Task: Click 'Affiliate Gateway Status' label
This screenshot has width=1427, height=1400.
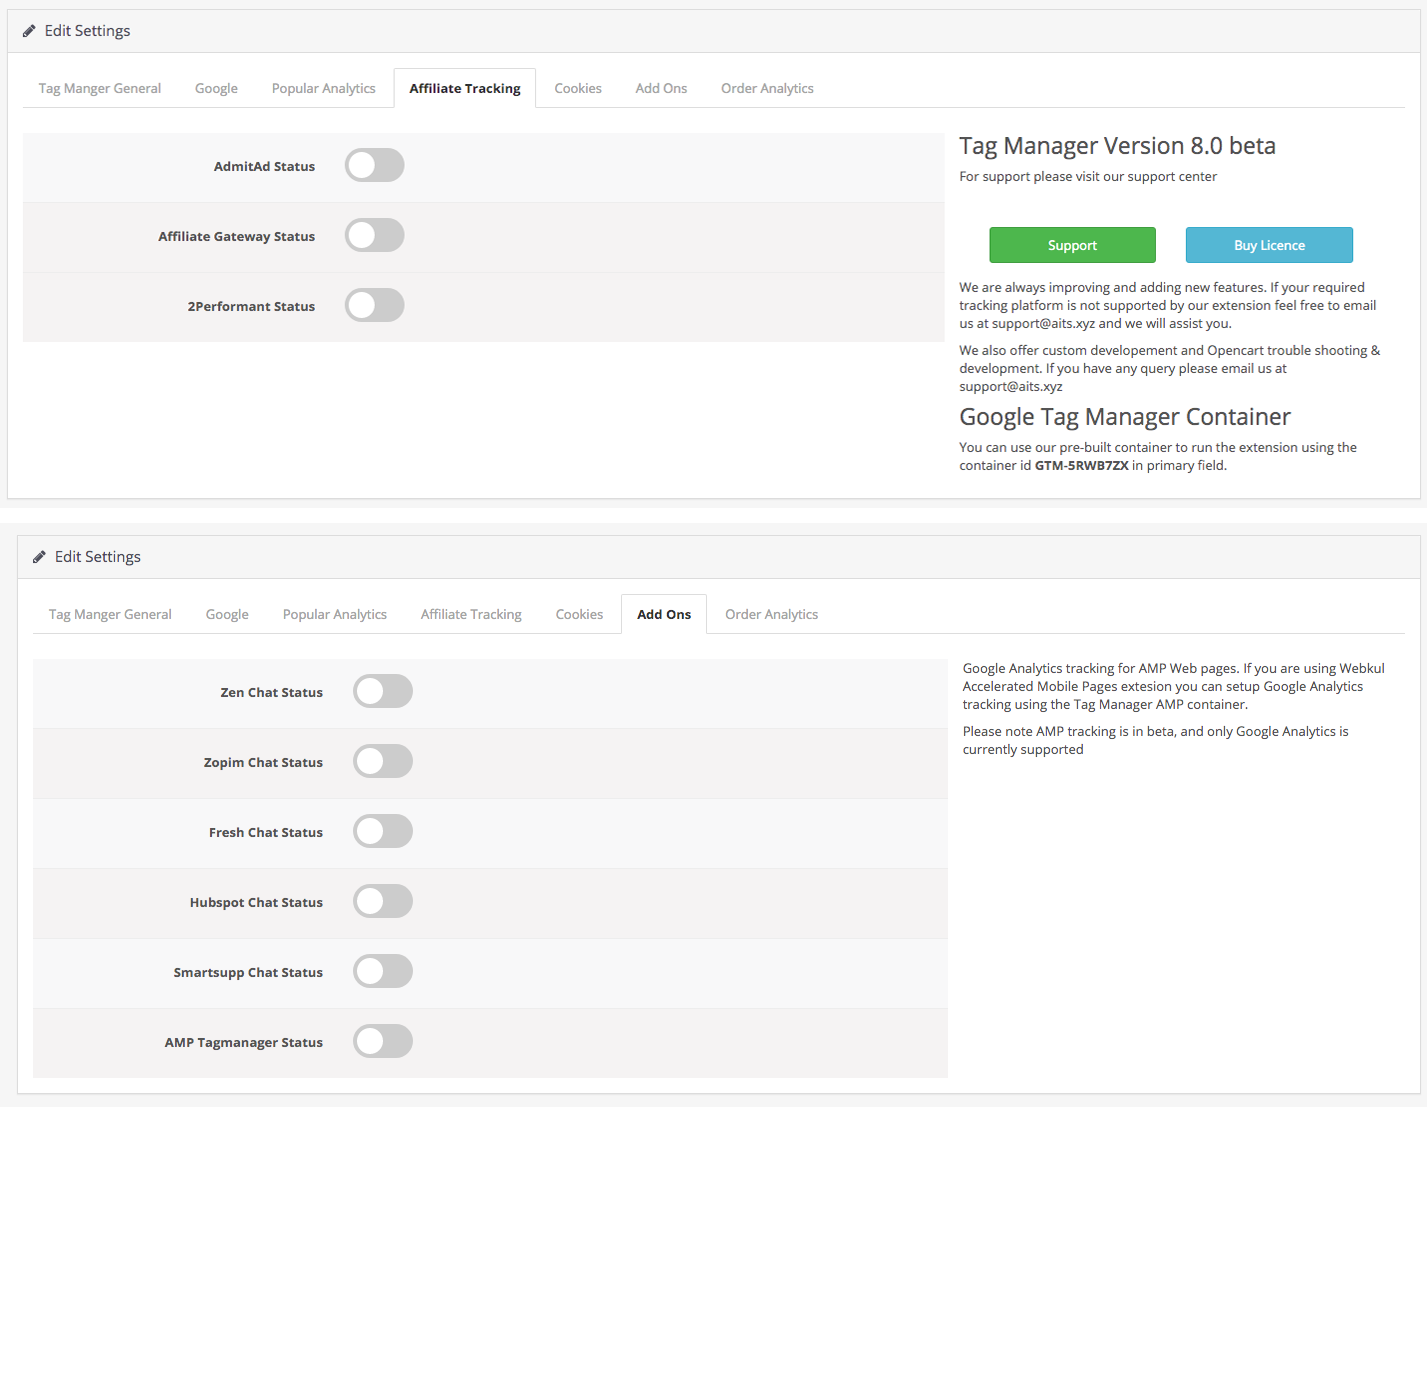Action: point(236,236)
